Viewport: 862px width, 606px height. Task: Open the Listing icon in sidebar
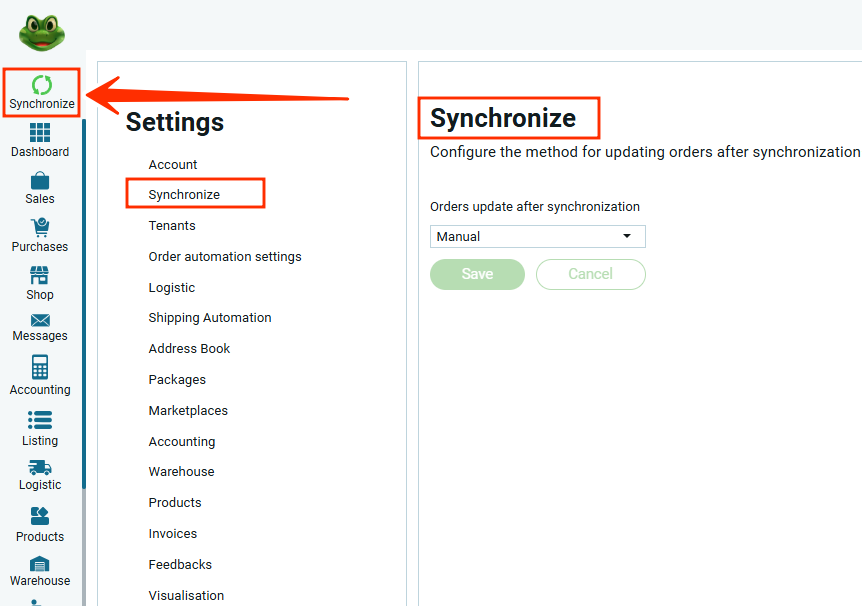point(40,420)
